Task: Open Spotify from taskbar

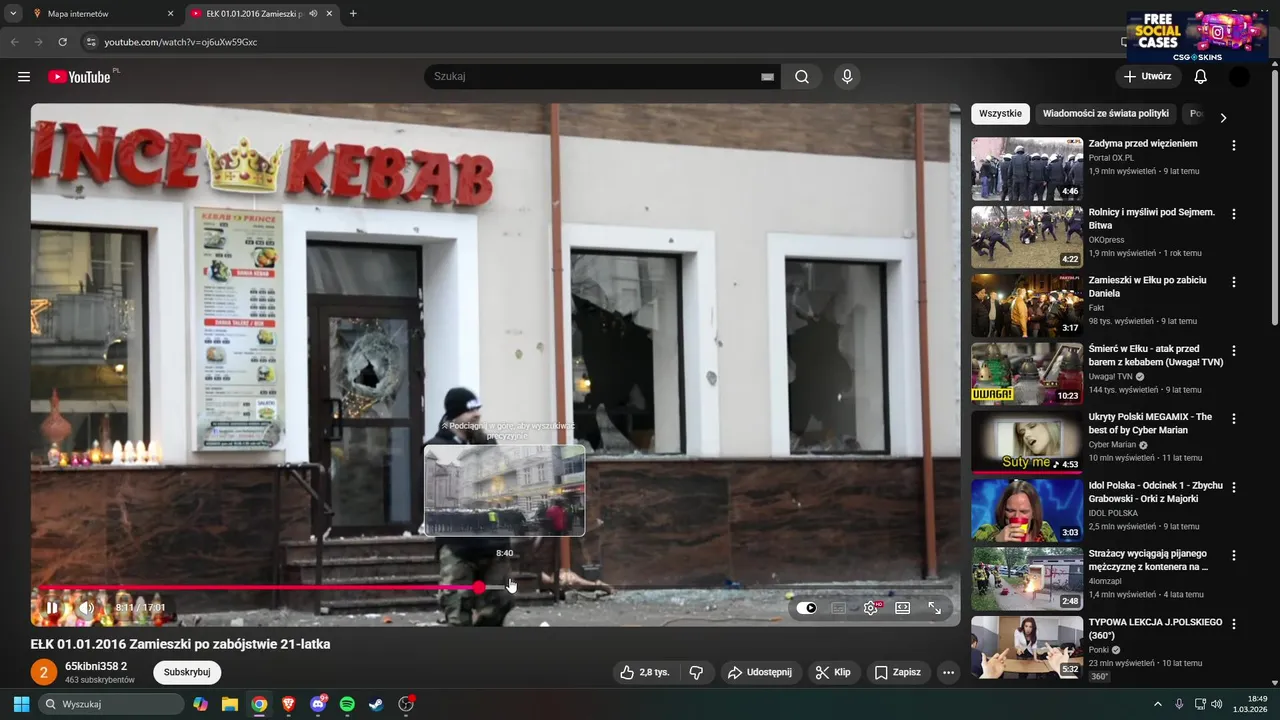Action: click(x=347, y=704)
